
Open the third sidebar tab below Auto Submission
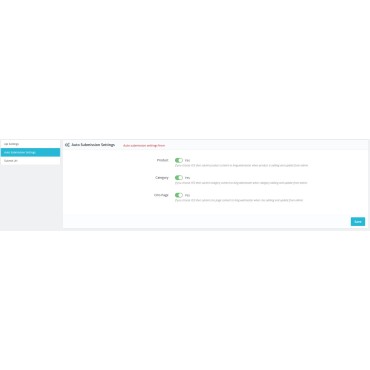(x=30, y=161)
